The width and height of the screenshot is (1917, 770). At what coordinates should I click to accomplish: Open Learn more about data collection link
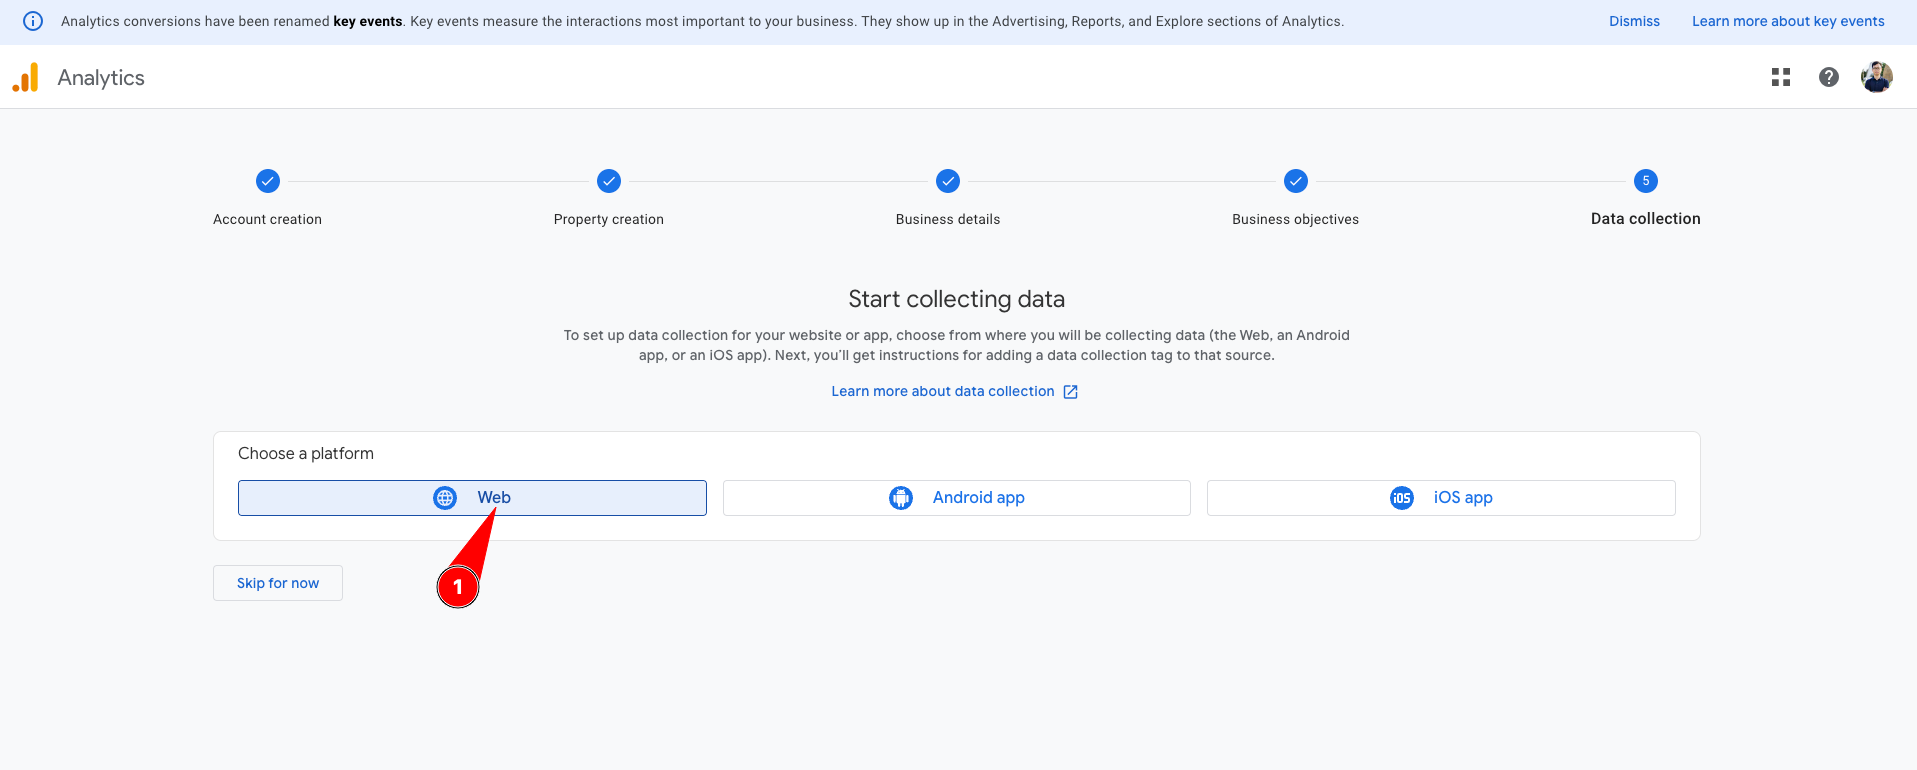[942, 392]
